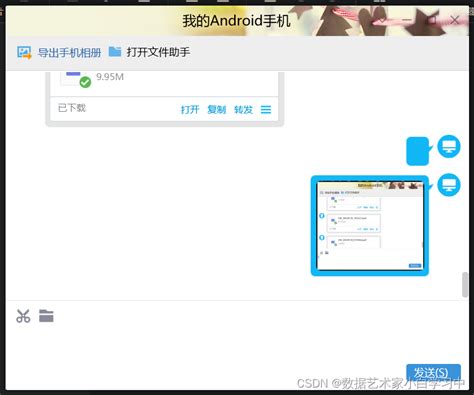Click the scissors screenshot tool icon
This screenshot has height=395, width=474.
click(23, 316)
